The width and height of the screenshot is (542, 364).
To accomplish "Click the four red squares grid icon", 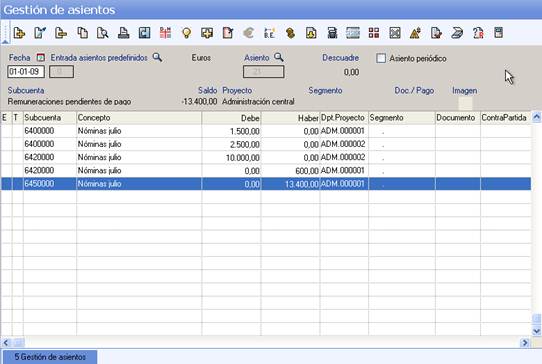I will [x=374, y=33].
